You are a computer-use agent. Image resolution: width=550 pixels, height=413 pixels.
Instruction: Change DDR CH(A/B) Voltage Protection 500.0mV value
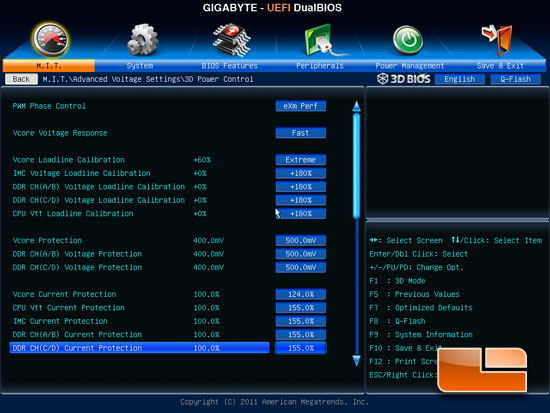(x=301, y=254)
